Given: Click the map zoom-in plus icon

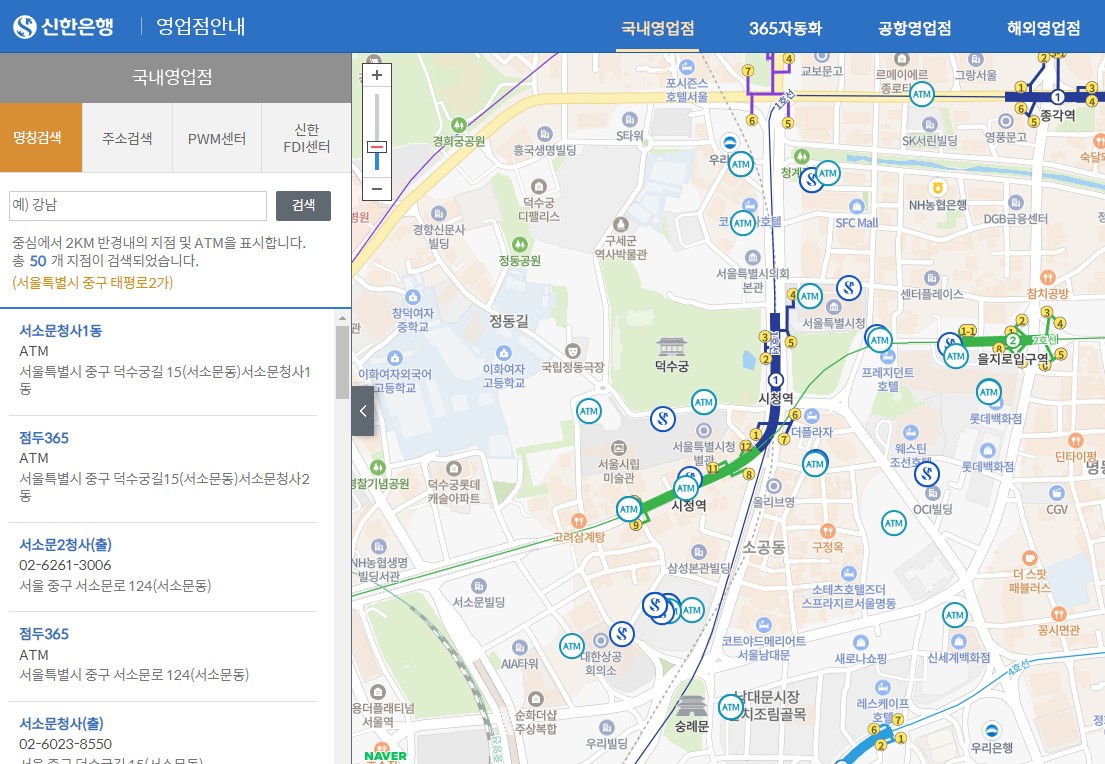Looking at the screenshot, I should [x=377, y=75].
